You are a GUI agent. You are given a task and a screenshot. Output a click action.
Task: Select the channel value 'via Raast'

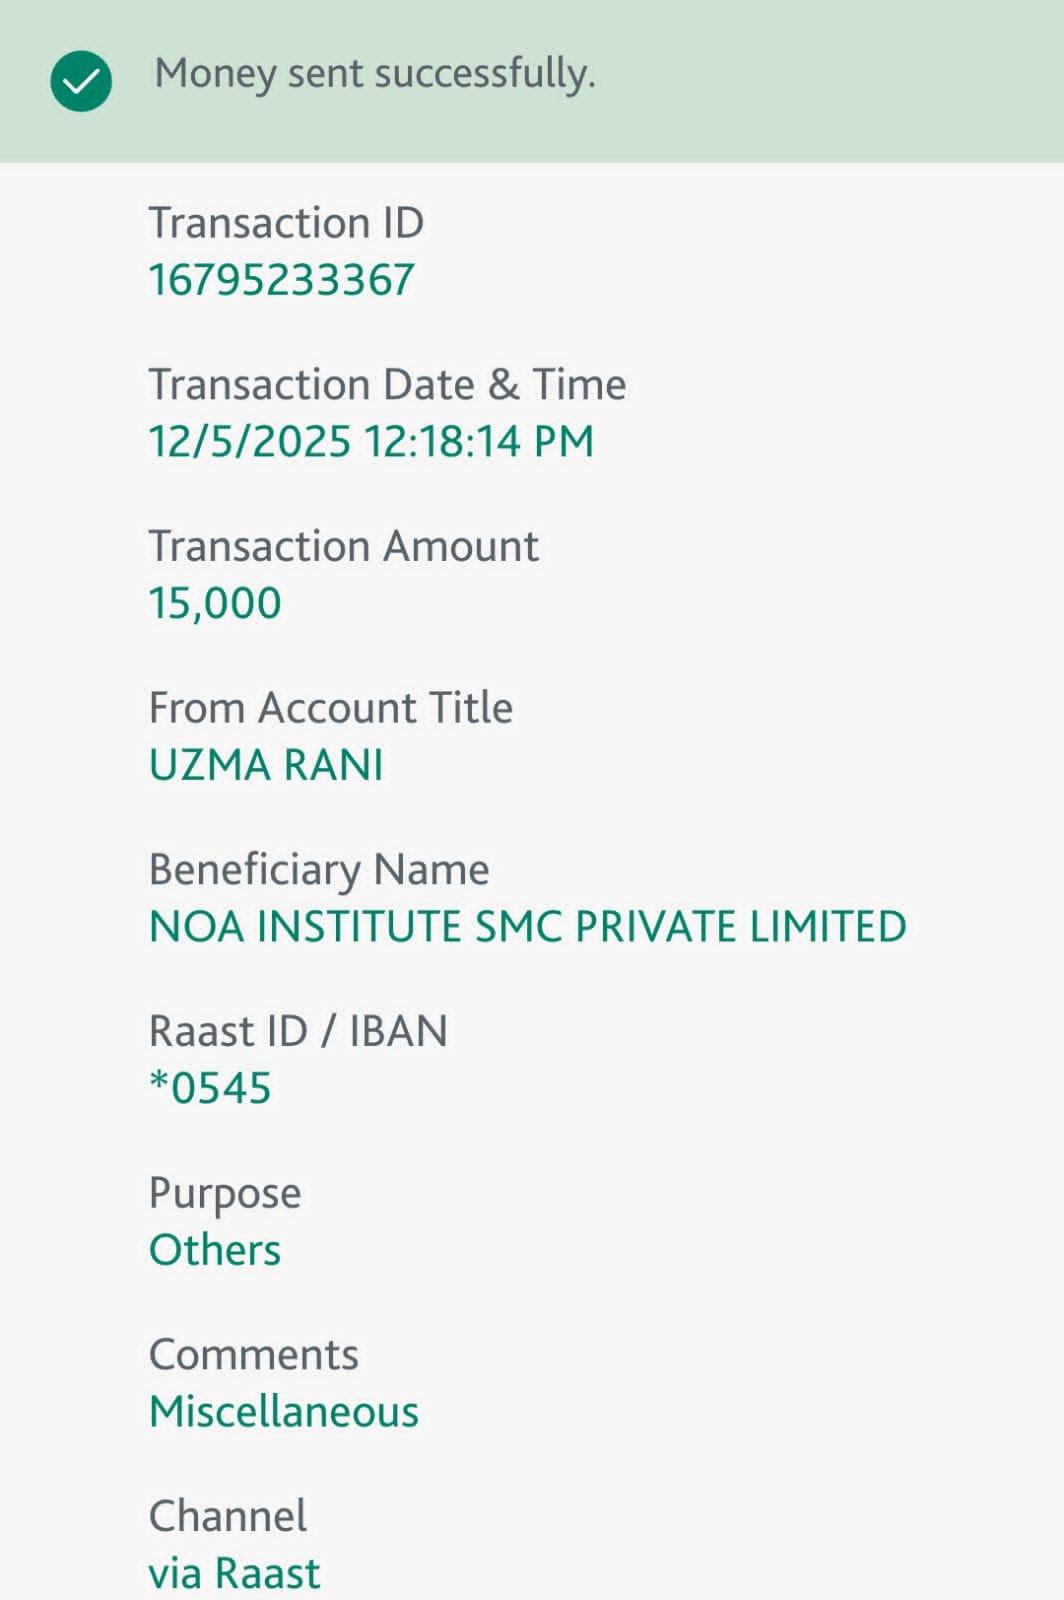[x=234, y=1573]
